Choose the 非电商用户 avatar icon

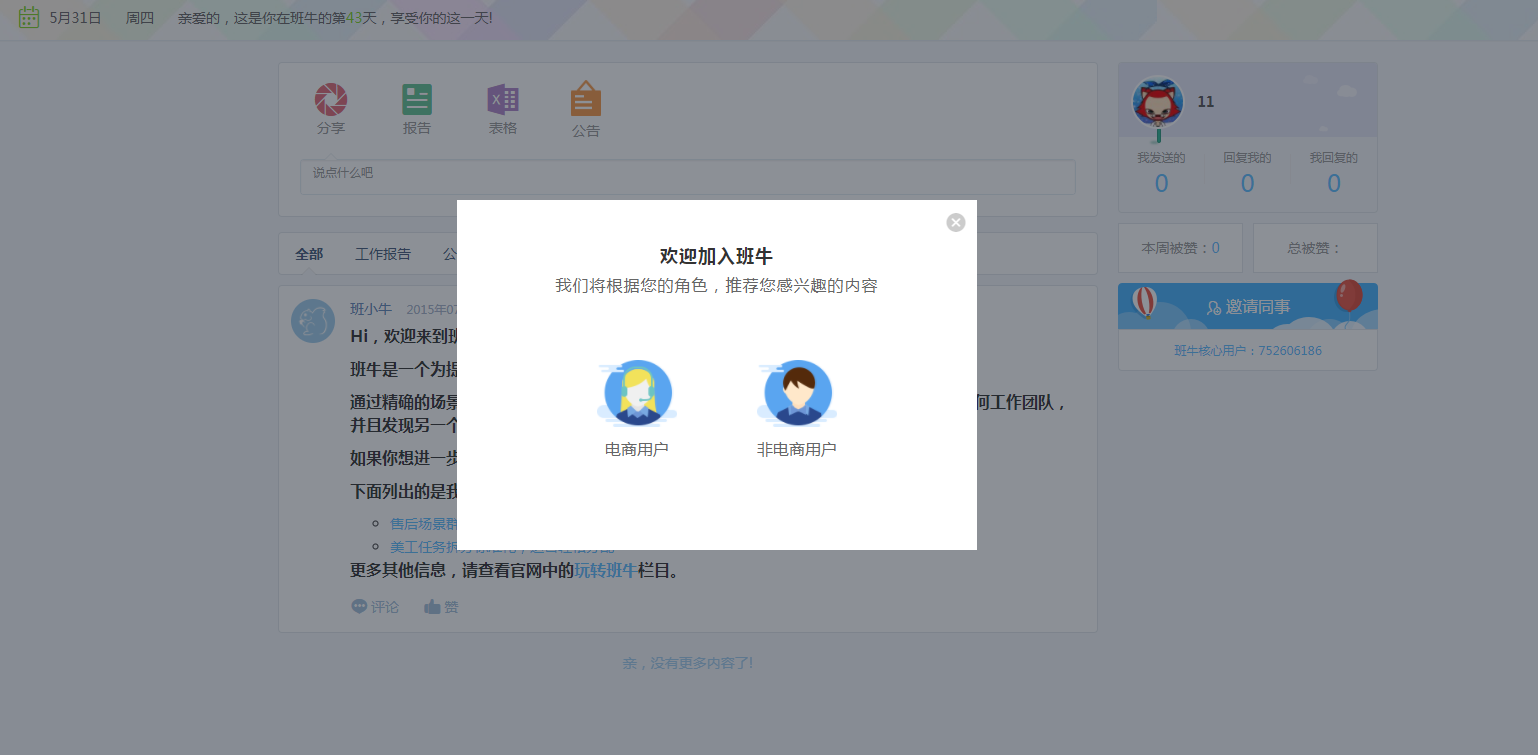pyautogui.click(x=797, y=393)
